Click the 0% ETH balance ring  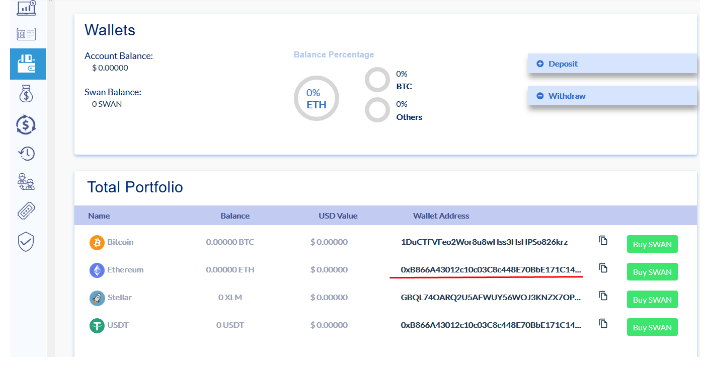pos(316,98)
